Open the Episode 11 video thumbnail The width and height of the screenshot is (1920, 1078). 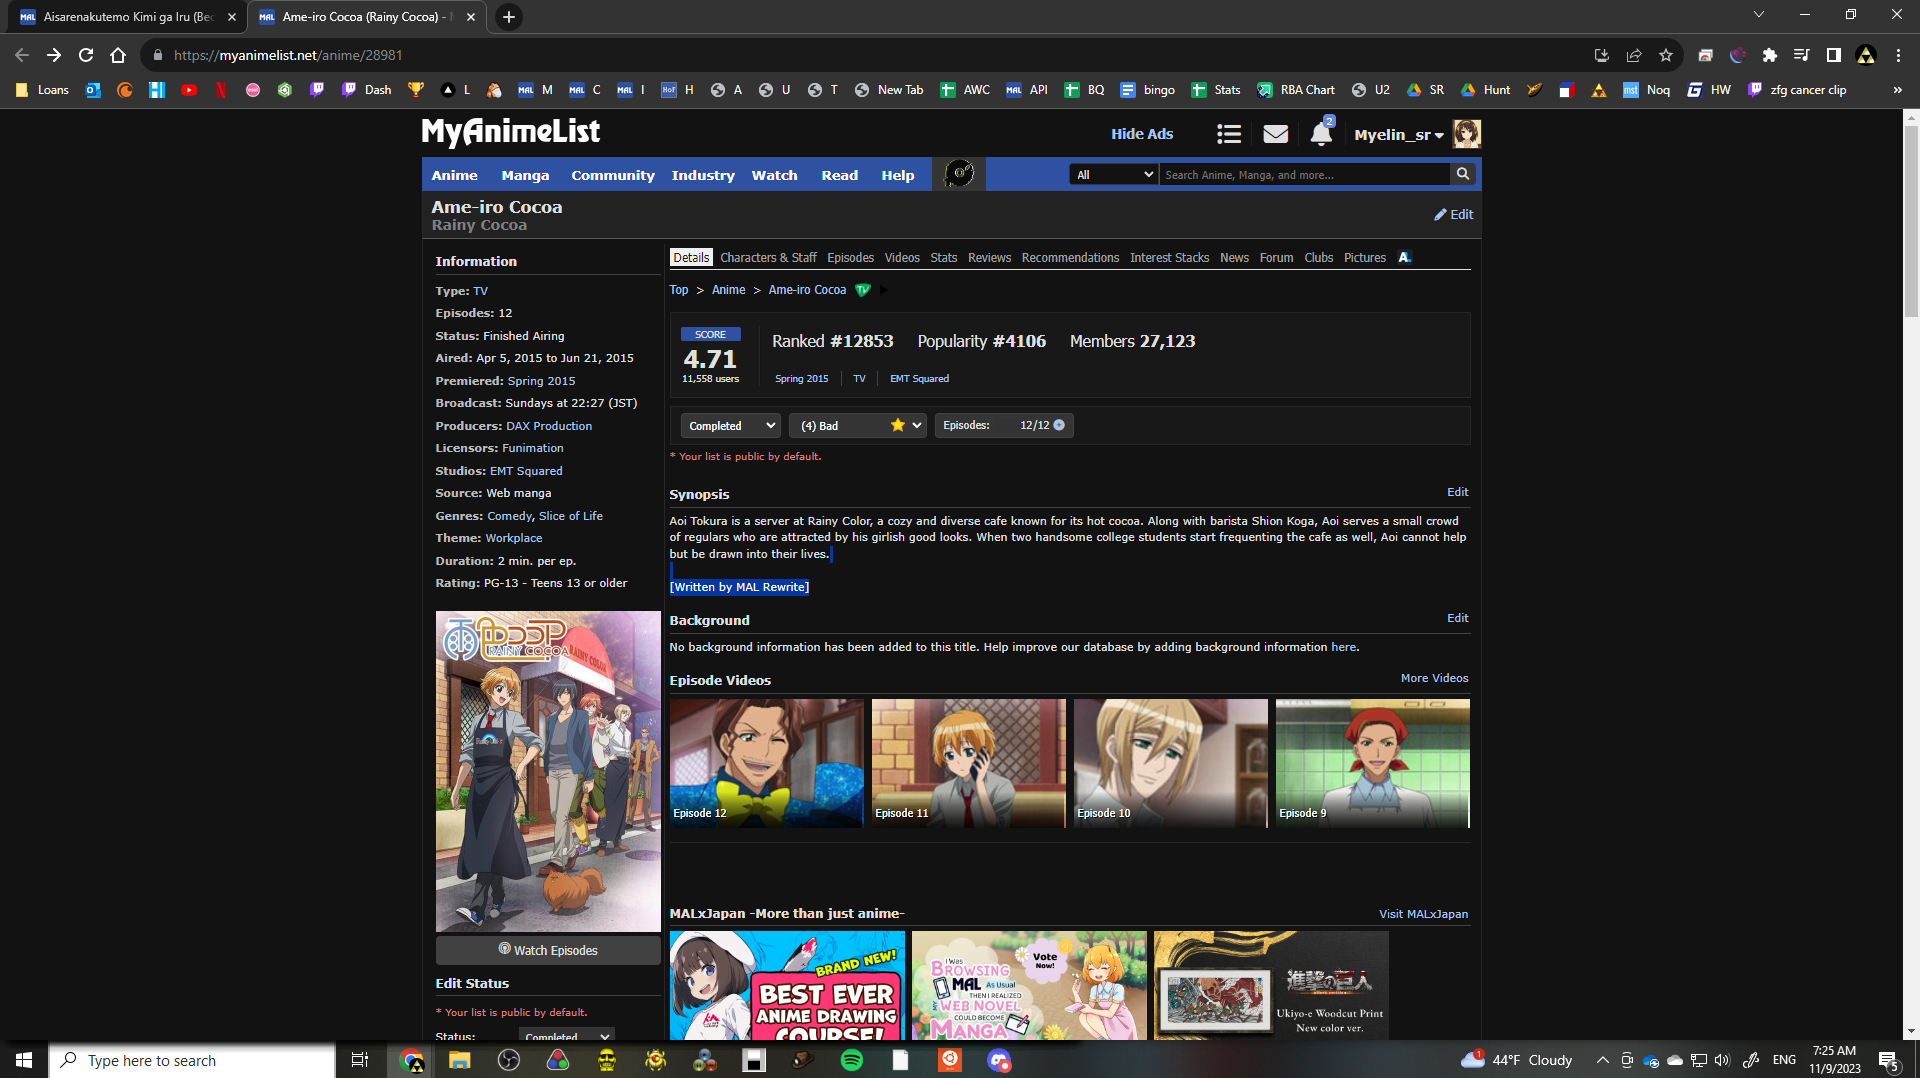click(969, 763)
